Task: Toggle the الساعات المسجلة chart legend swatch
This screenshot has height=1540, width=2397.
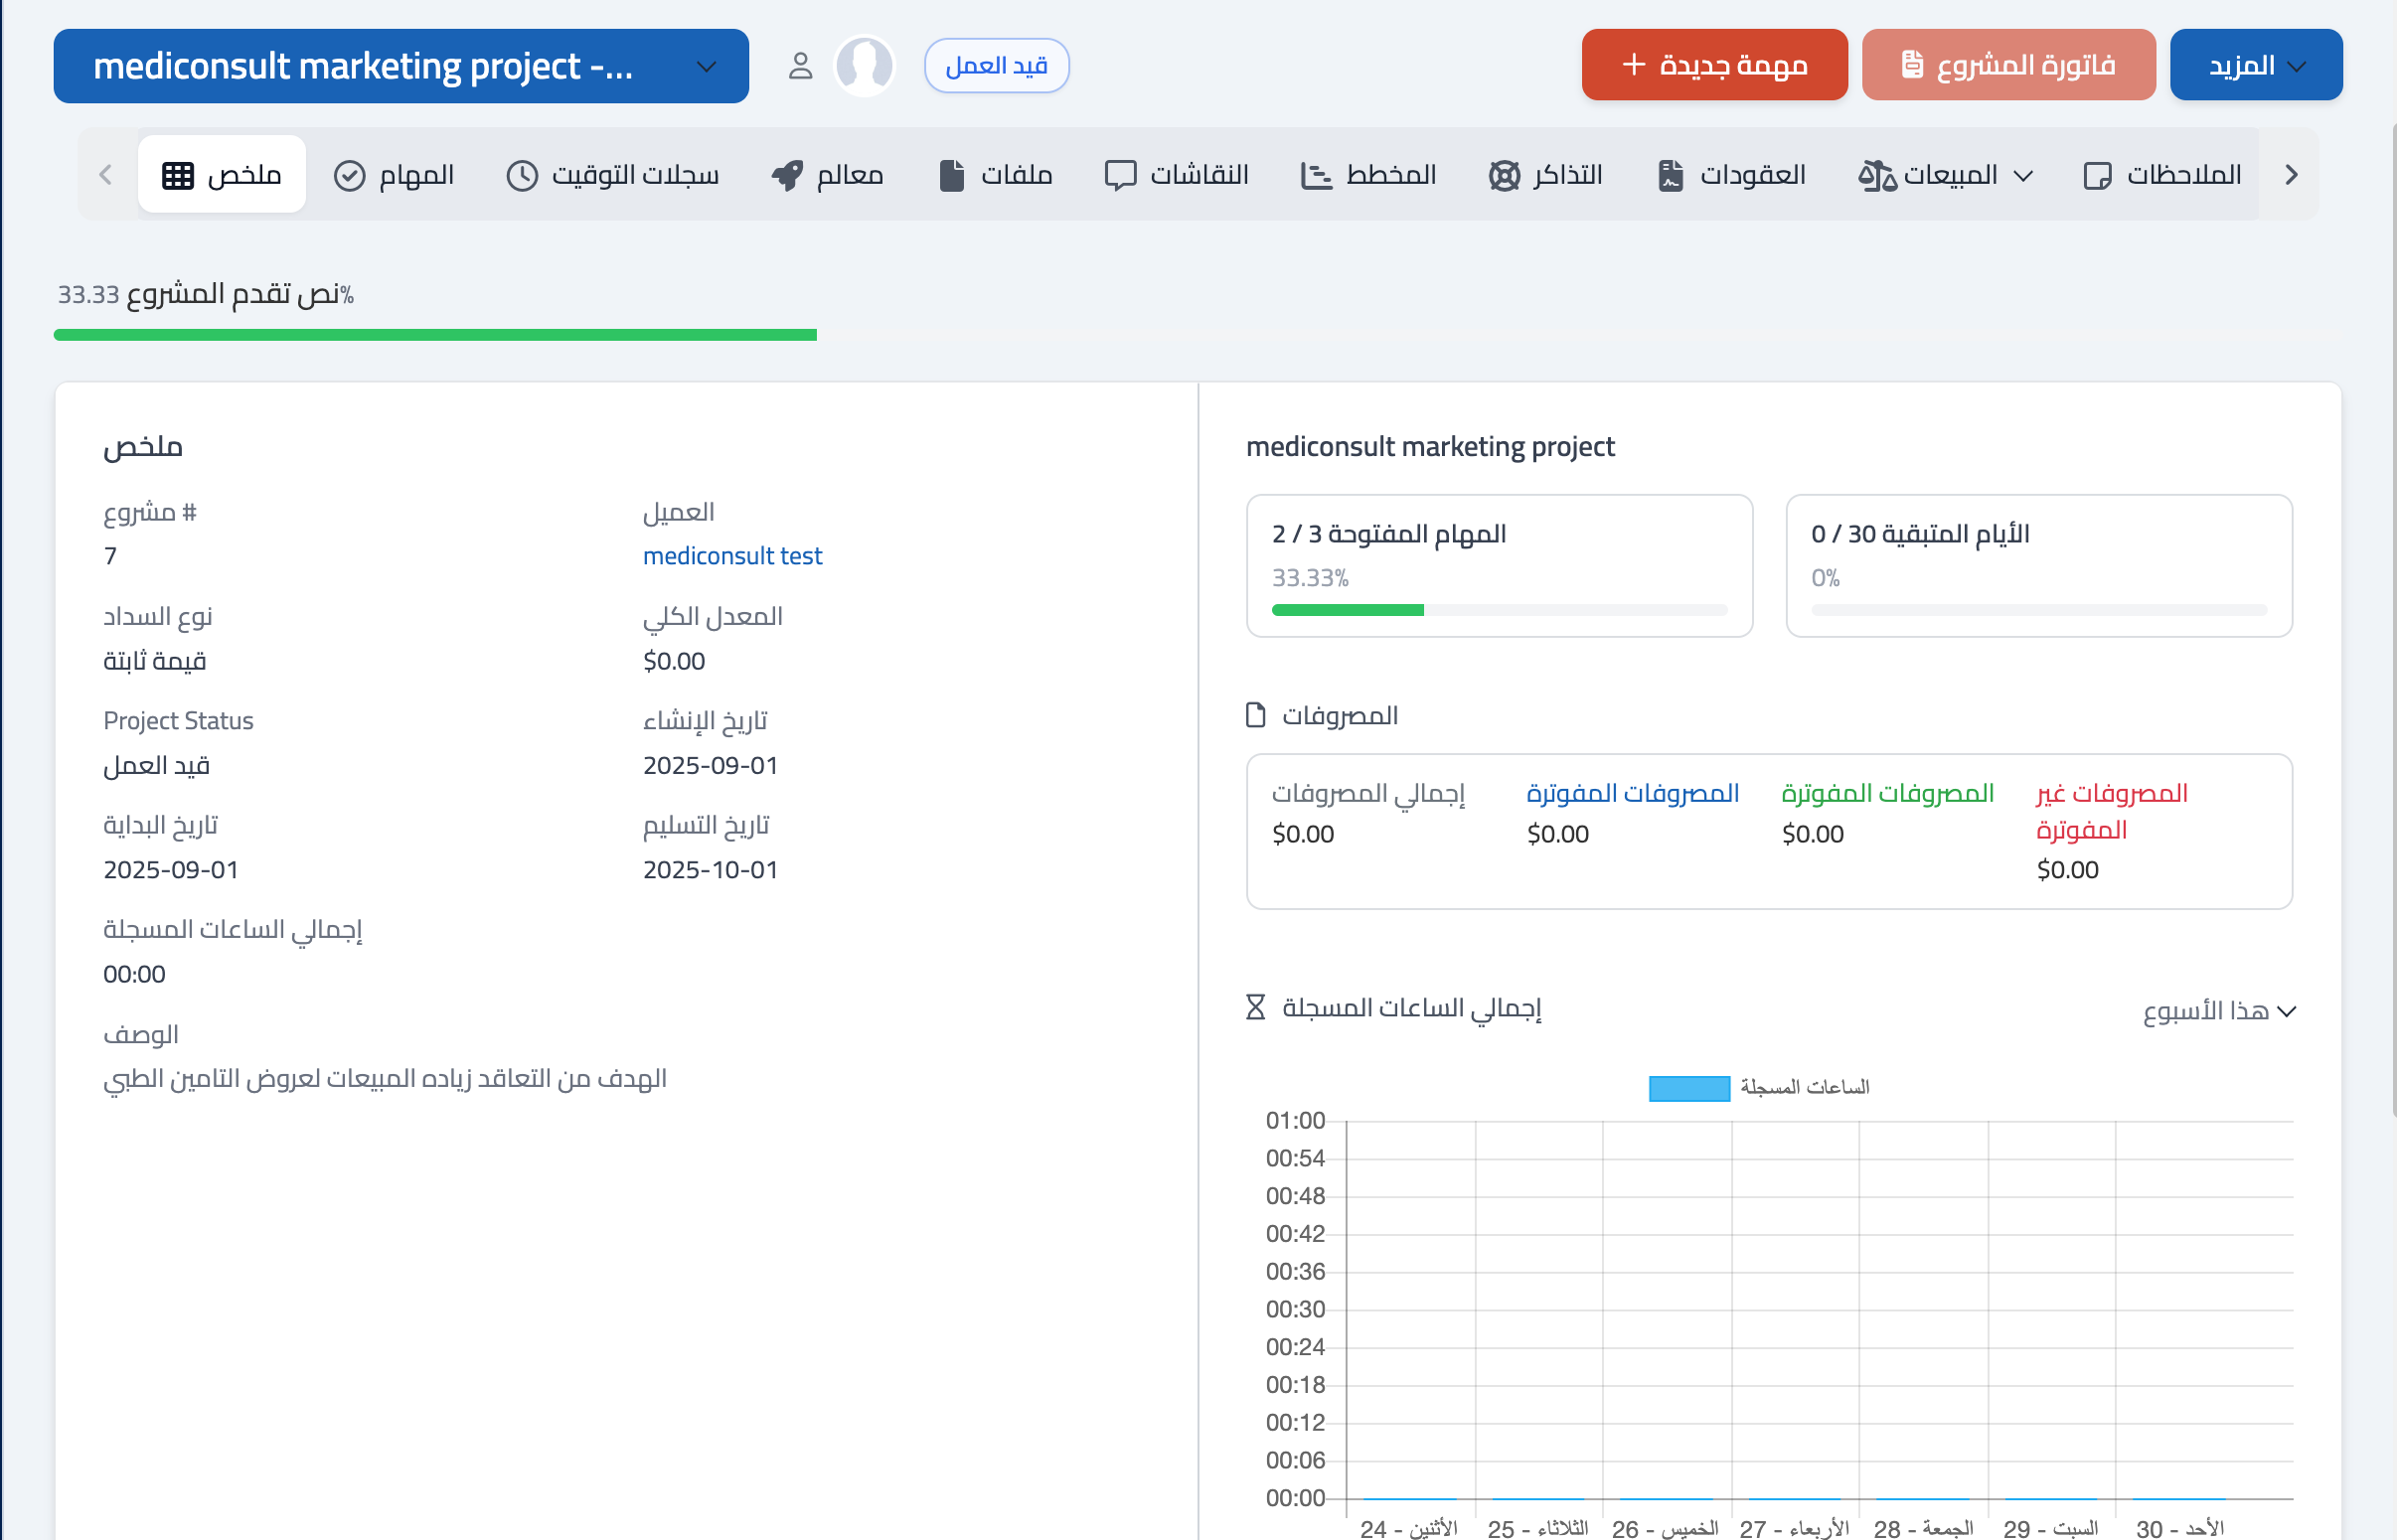Action: tap(1689, 1088)
